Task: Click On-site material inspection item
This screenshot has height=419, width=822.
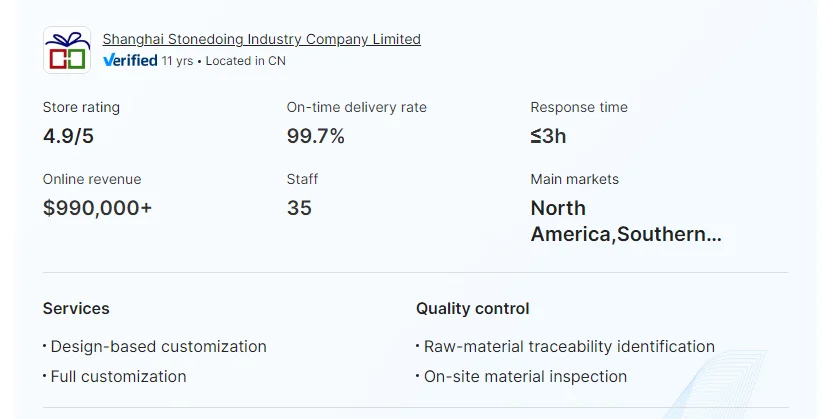Action: [x=525, y=377]
